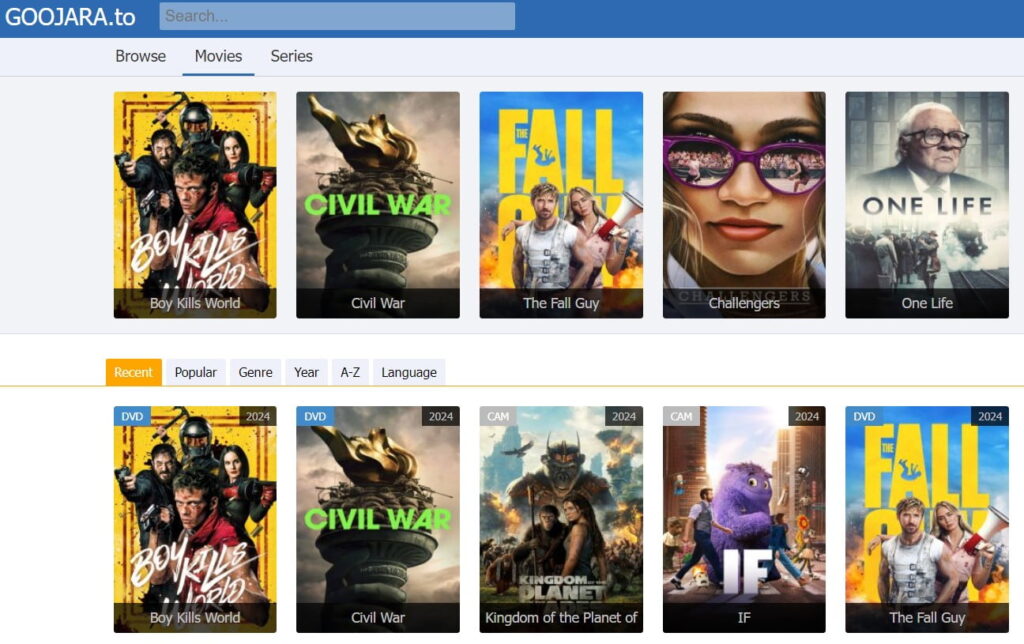Click 2024 tag on Kingdom of the Planet
This screenshot has width=1024, height=644.
point(624,416)
